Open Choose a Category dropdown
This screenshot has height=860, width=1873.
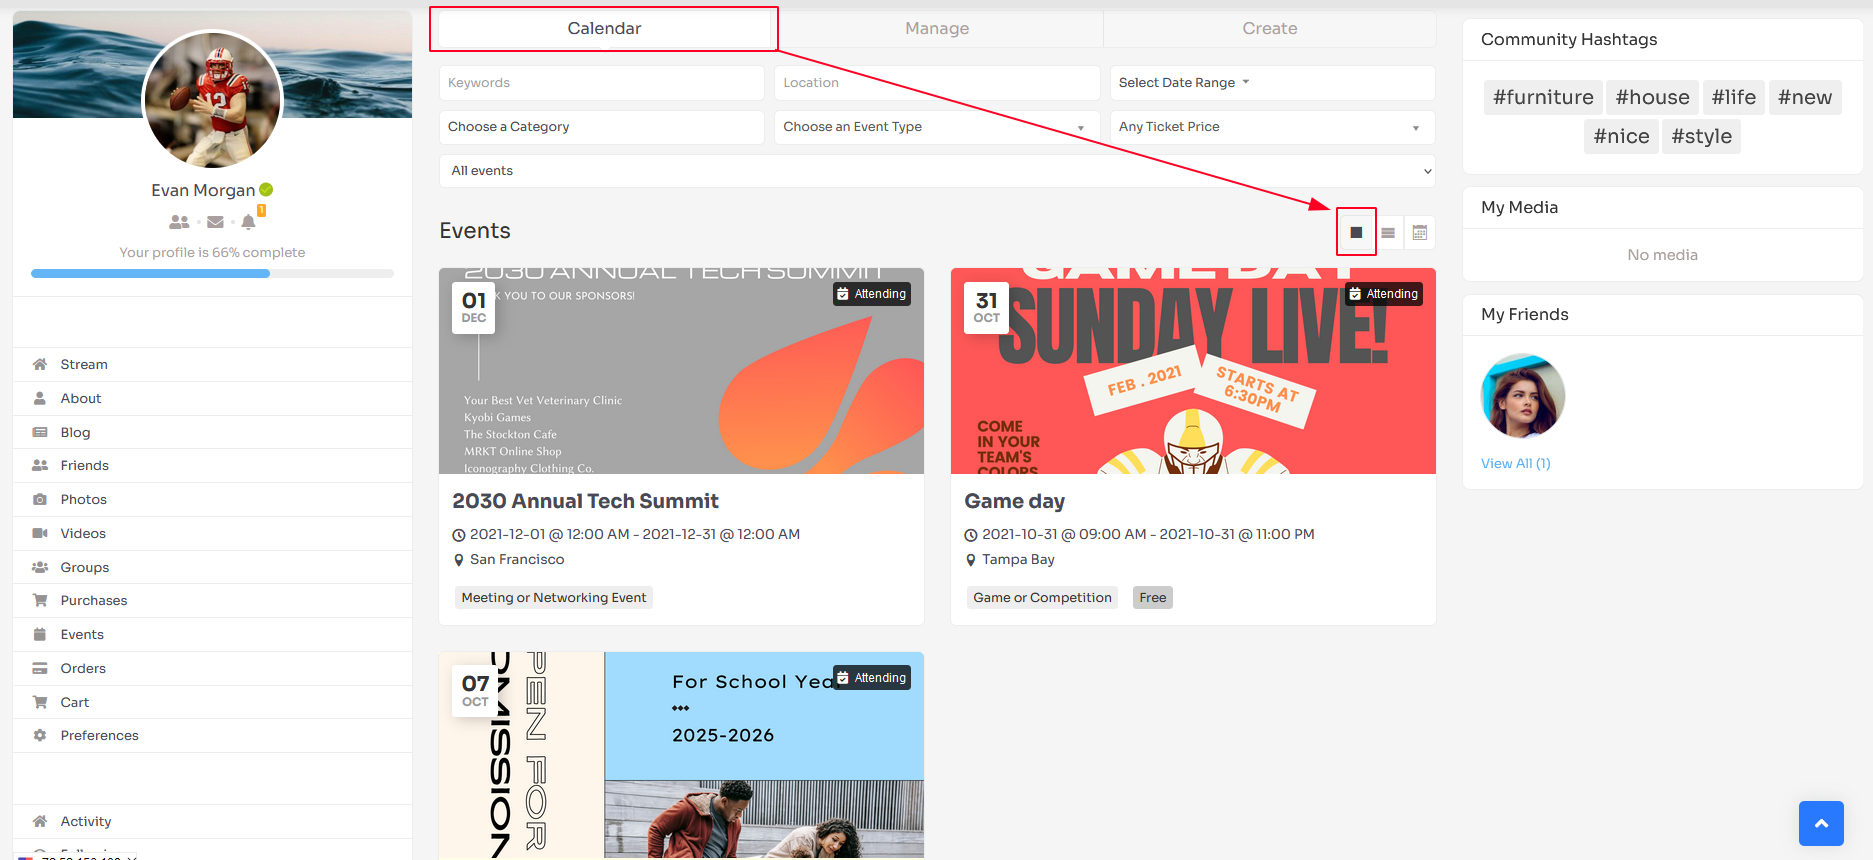click(602, 127)
